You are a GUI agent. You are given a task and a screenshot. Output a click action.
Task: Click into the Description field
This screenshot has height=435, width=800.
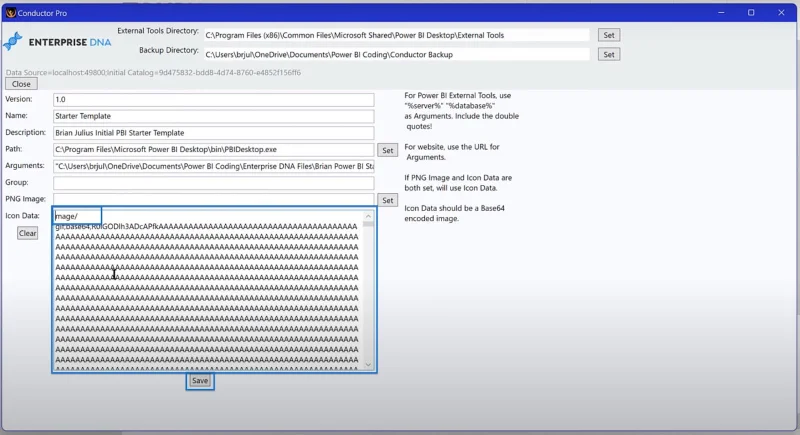coord(213,133)
